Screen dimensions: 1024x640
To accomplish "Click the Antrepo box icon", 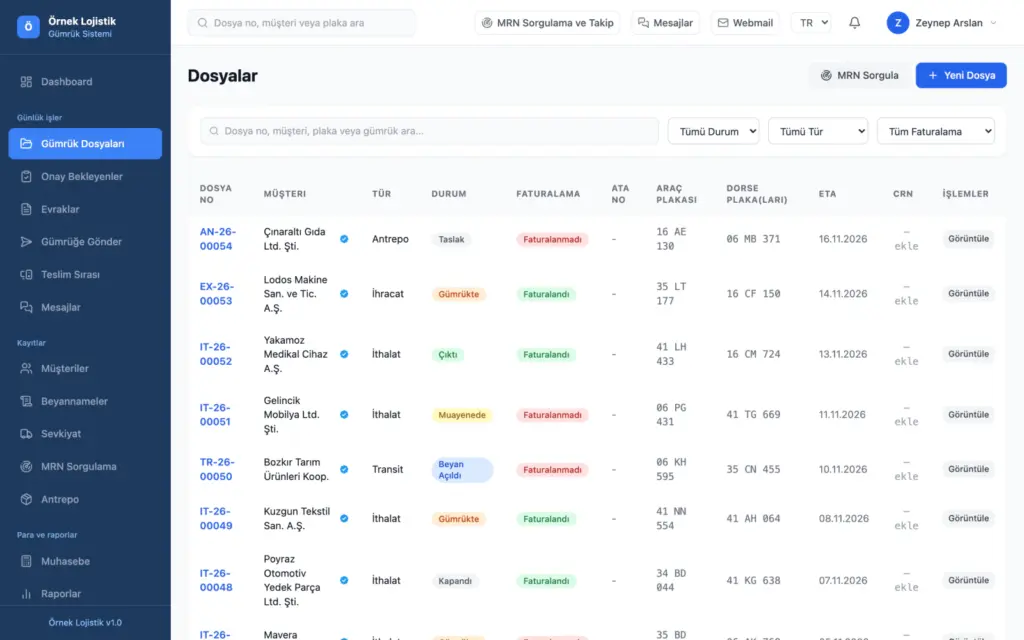I will (x=26, y=499).
